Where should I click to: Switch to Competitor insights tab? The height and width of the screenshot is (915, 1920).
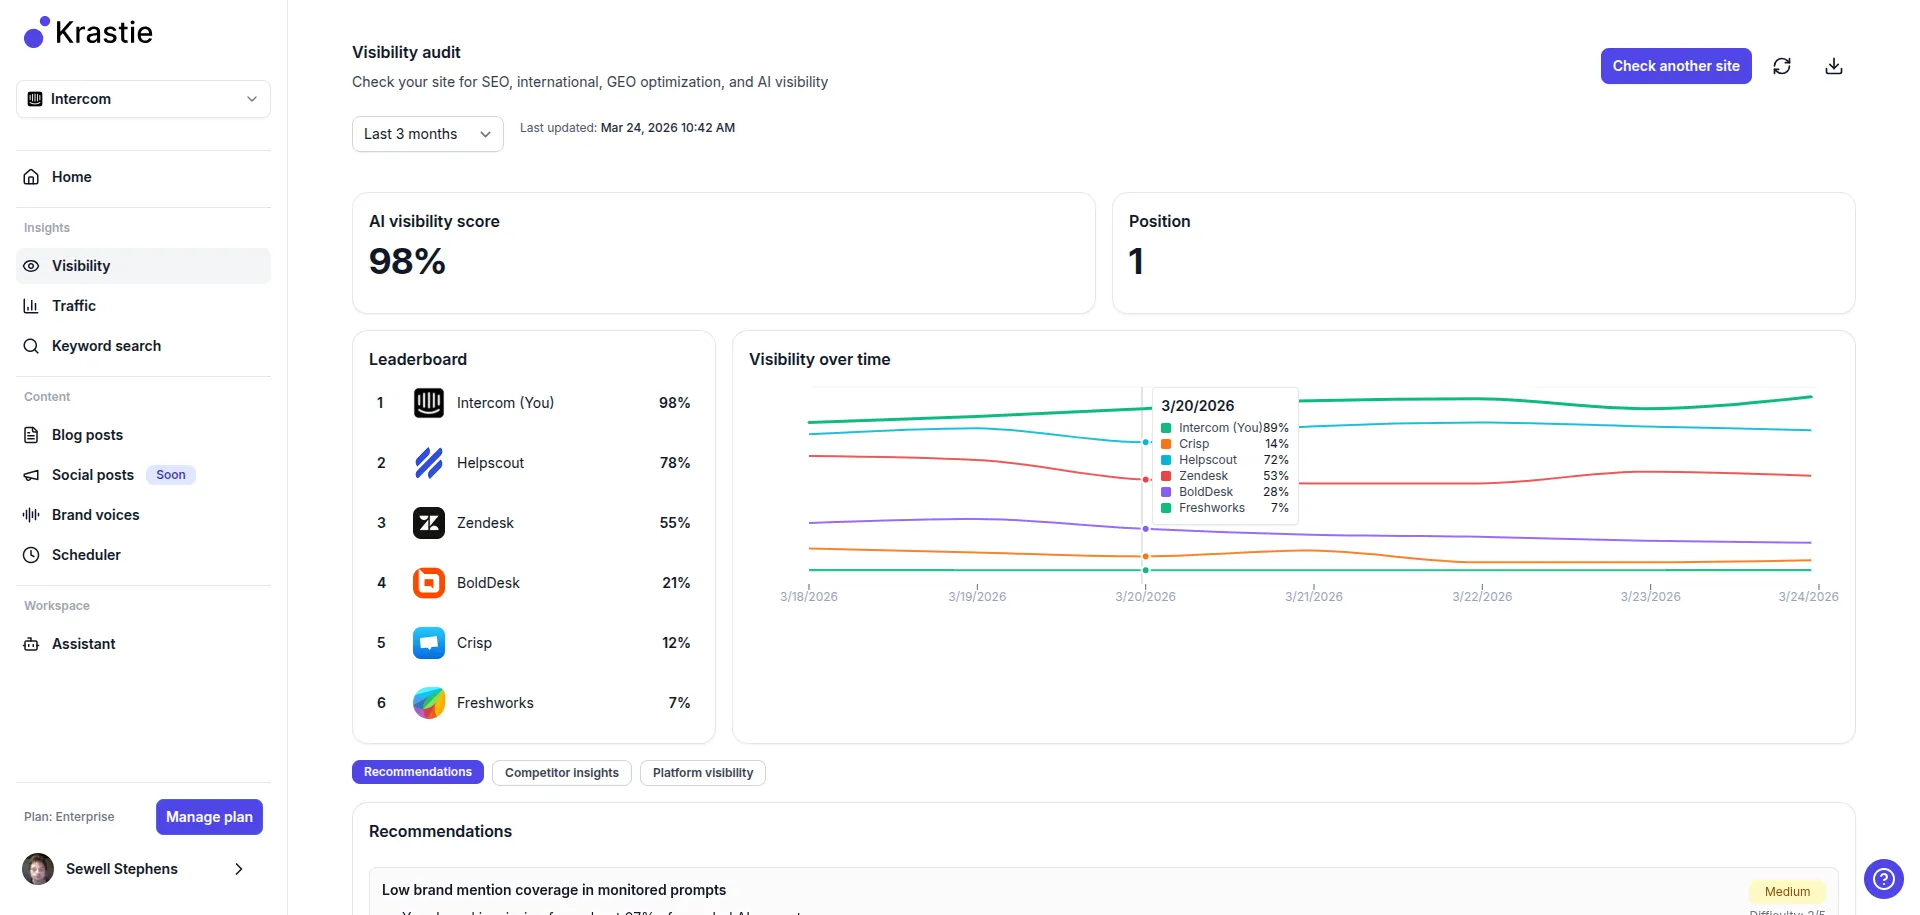[562, 773]
